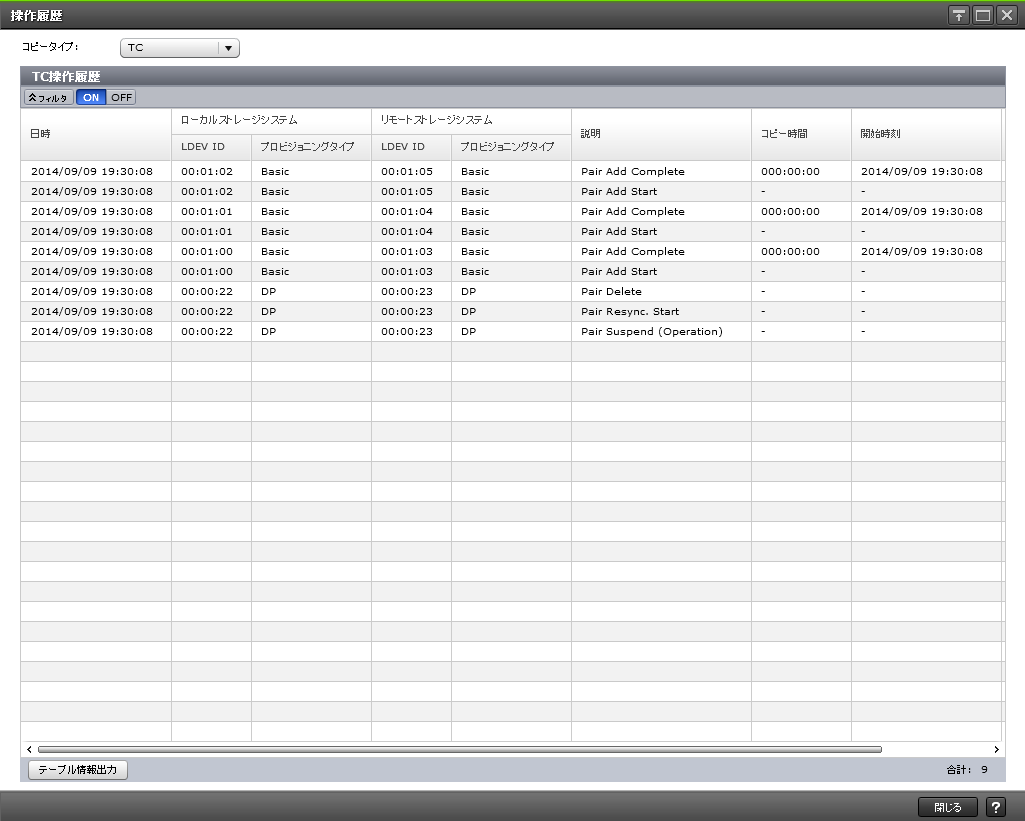Collapse the フィルタ expander button
The width and height of the screenshot is (1025, 821).
[x=48, y=97]
